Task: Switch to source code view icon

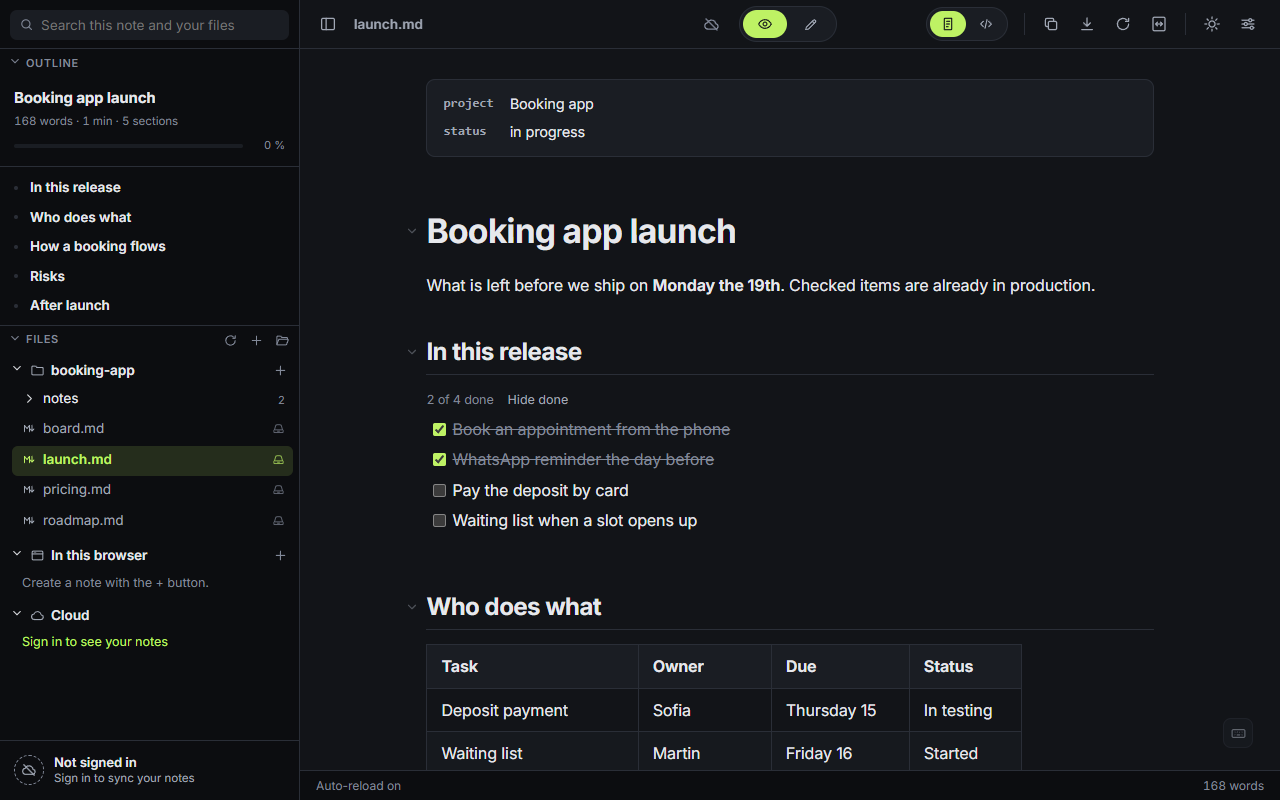Action: pyautogui.click(x=986, y=24)
